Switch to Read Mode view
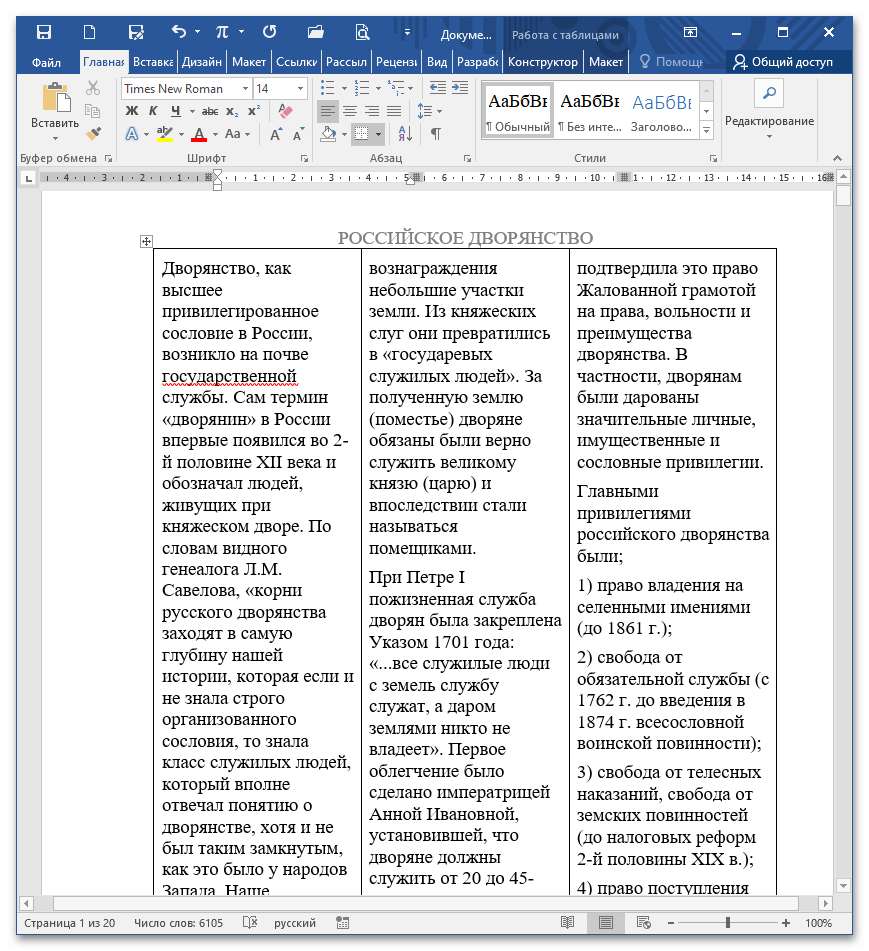869x951 pixels. (x=568, y=922)
